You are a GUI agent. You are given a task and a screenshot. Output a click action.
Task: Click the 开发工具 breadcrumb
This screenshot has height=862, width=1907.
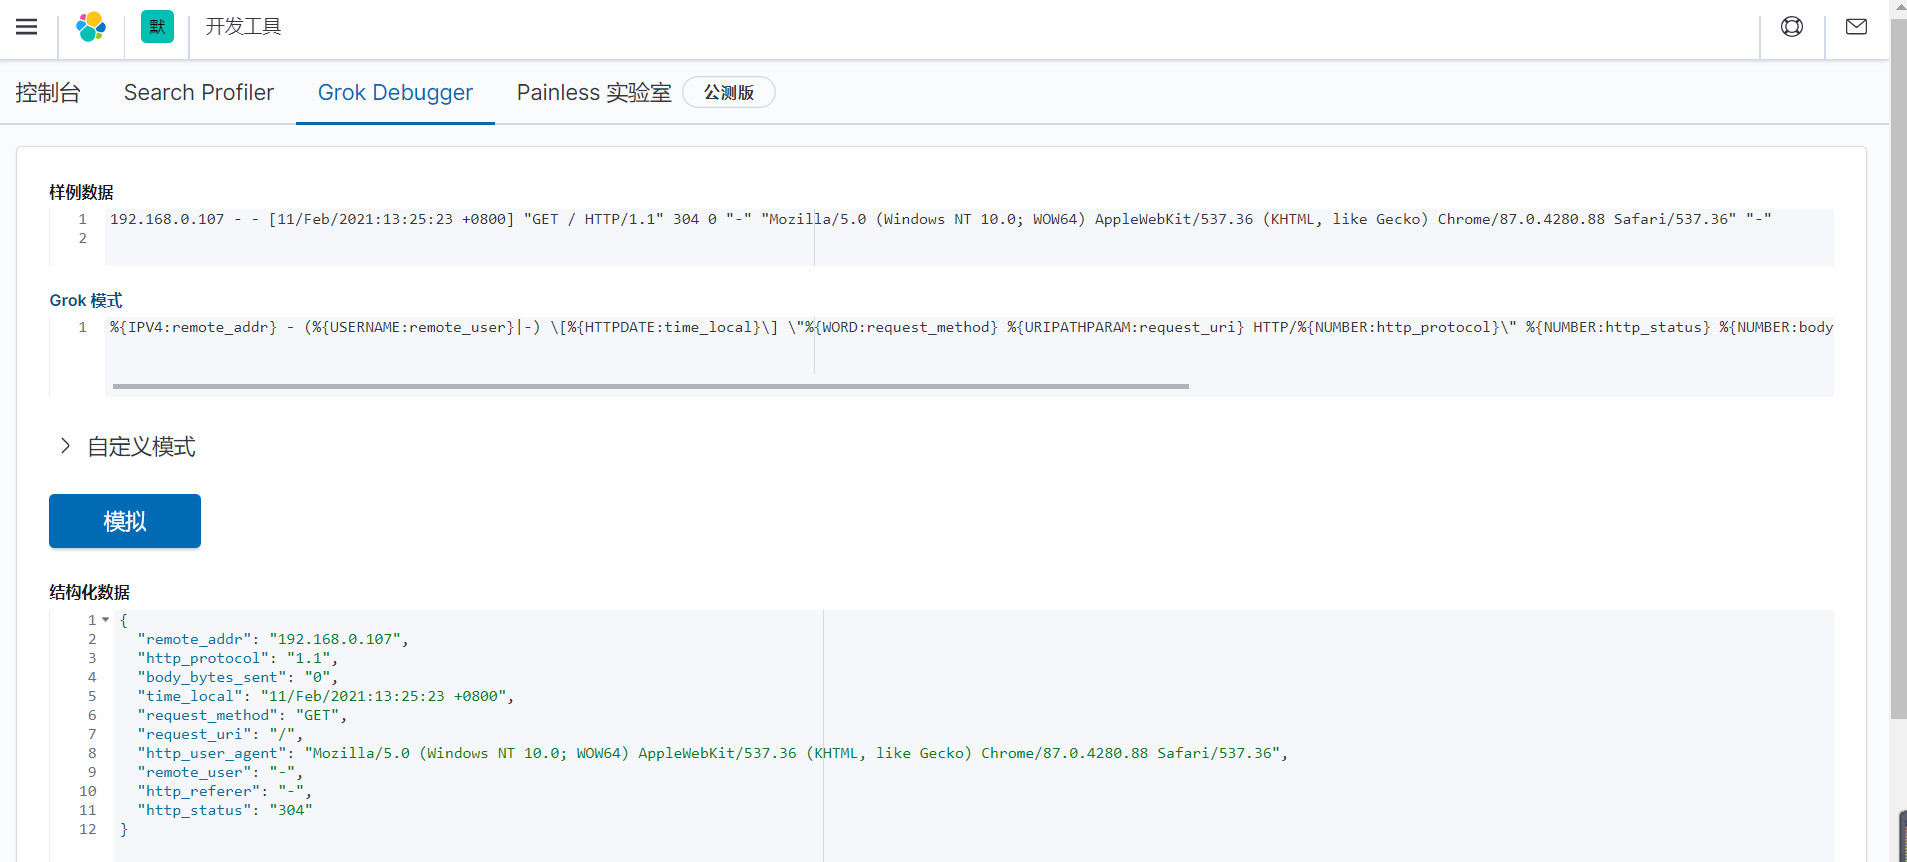[x=243, y=26]
